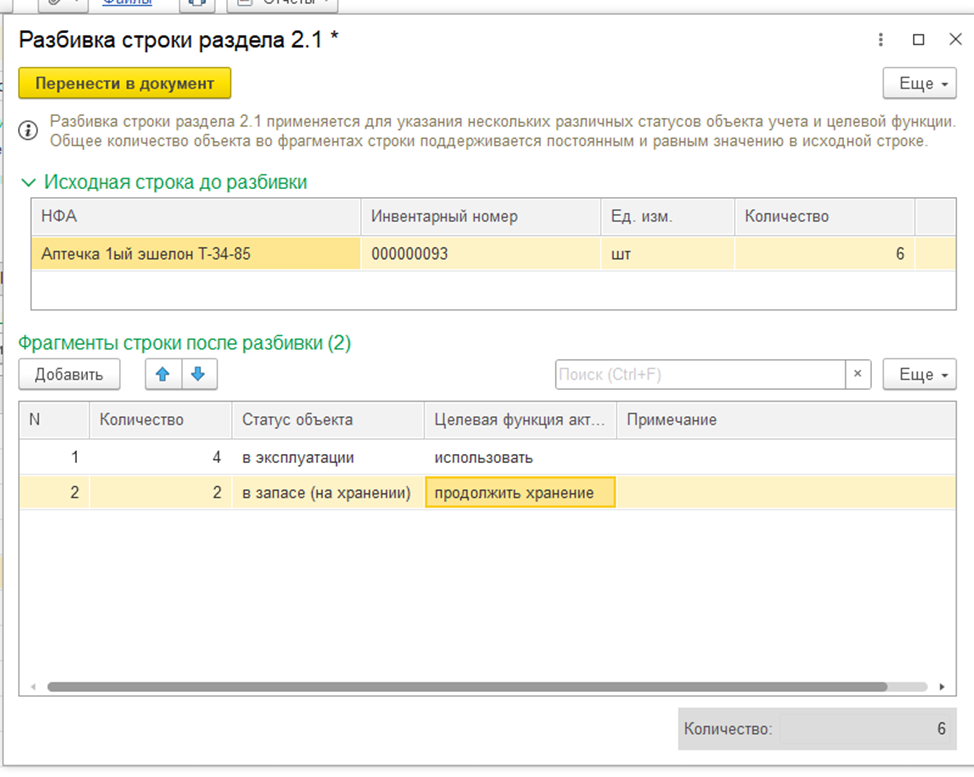Open the top 'Еще' dropdown menu
The width and height of the screenshot is (974, 777).
(x=919, y=83)
